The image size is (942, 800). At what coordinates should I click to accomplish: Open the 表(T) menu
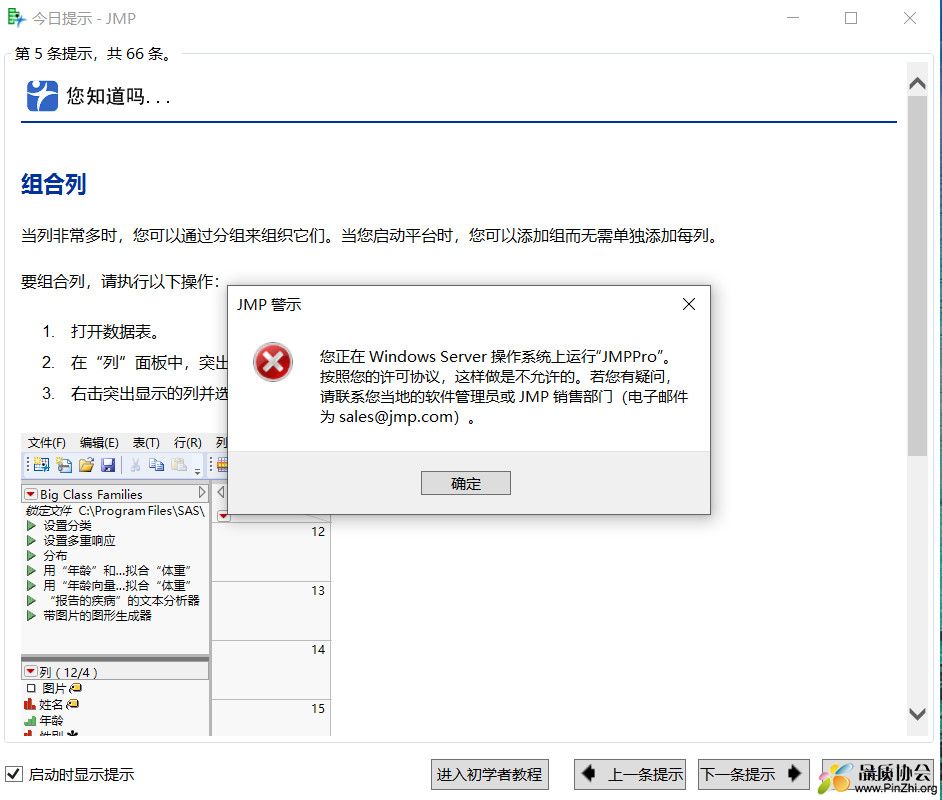146,443
